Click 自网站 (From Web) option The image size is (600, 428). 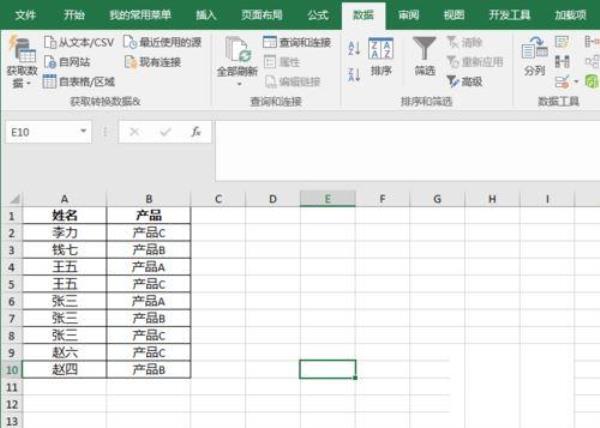pos(67,62)
